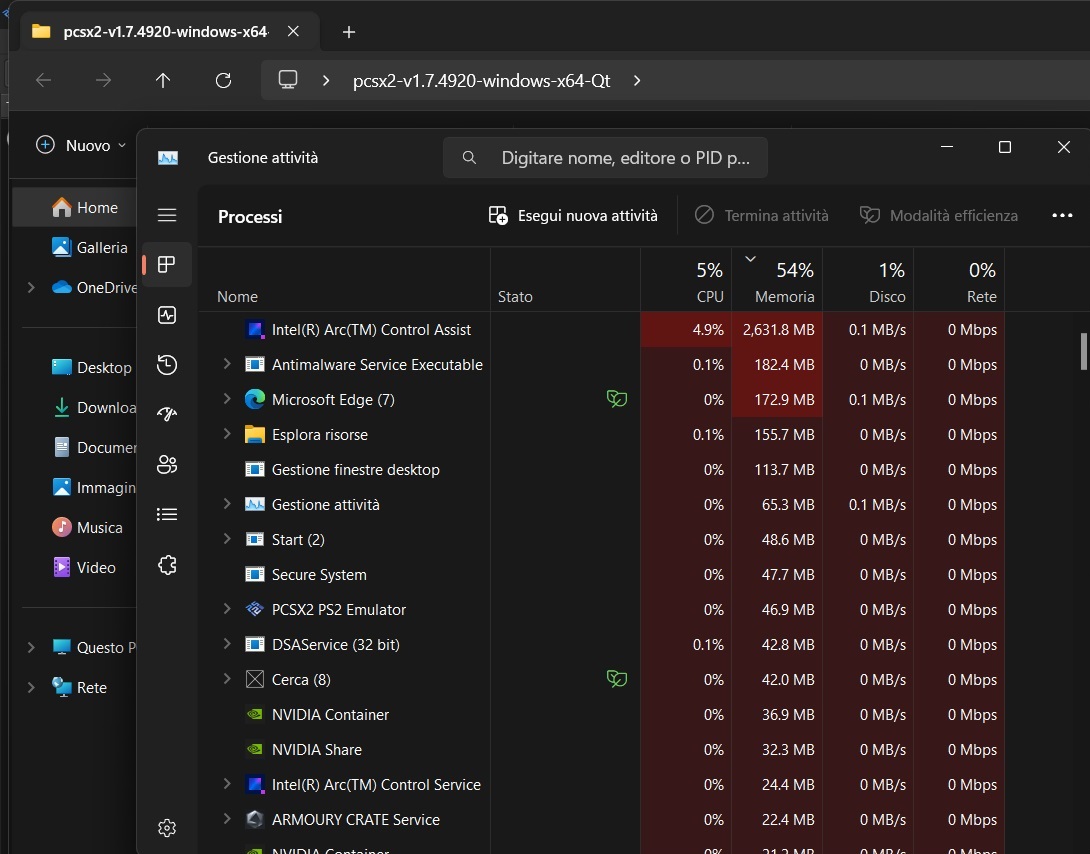Viewport: 1090px width, 854px height.
Task: Click the Intel Arc Control Assist process icon
Action: click(255, 329)
